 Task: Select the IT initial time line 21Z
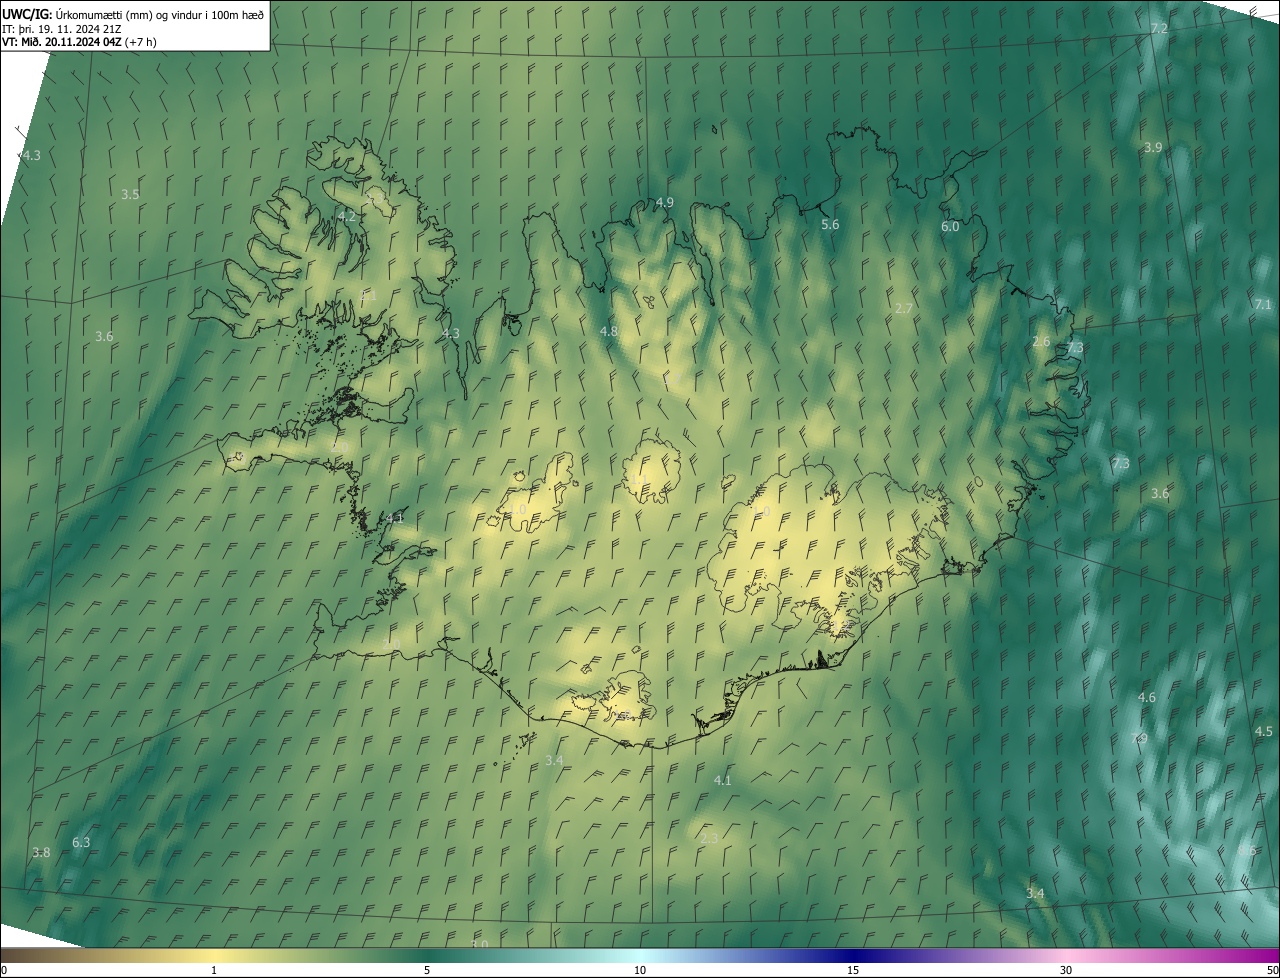[62, 28]
